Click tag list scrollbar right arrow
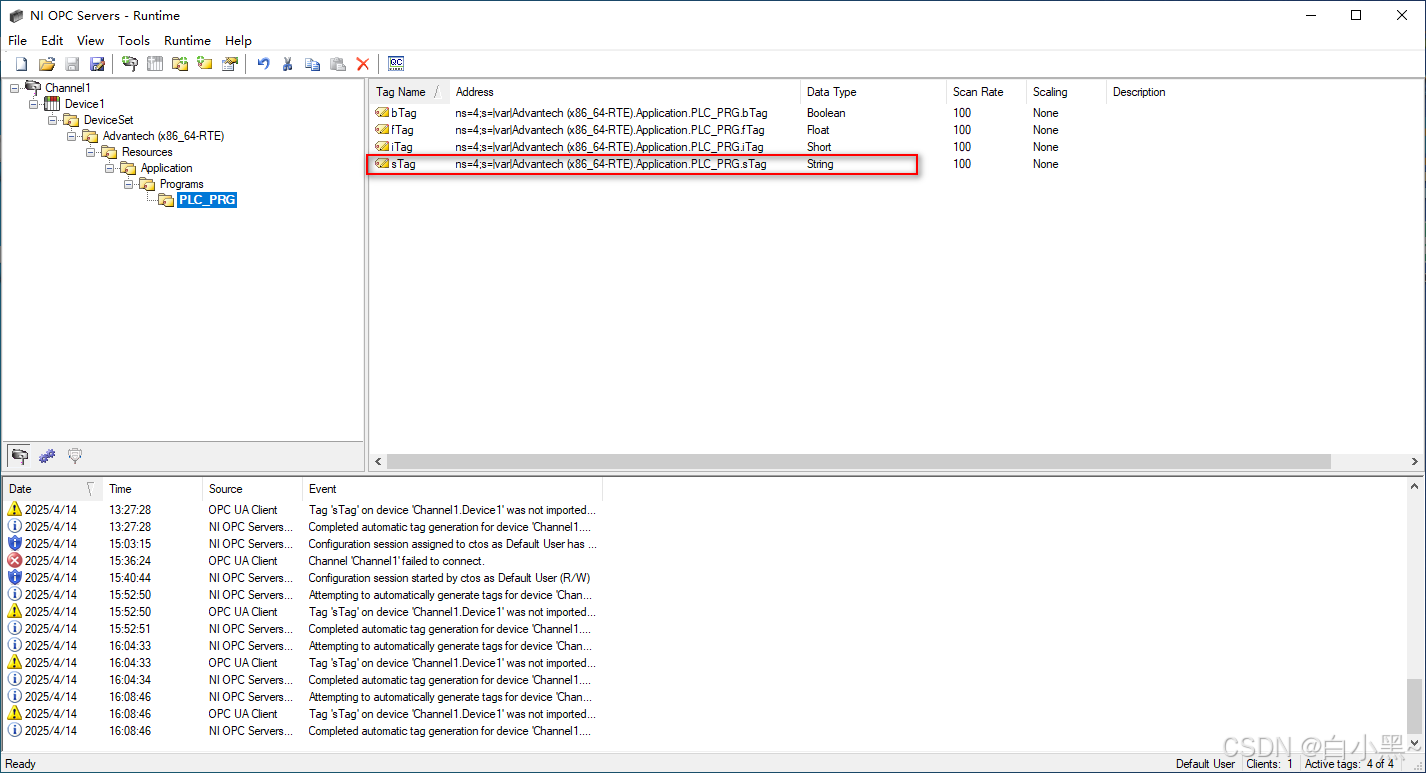Screen dimensions: 1426x773 tap(1415, 462)
